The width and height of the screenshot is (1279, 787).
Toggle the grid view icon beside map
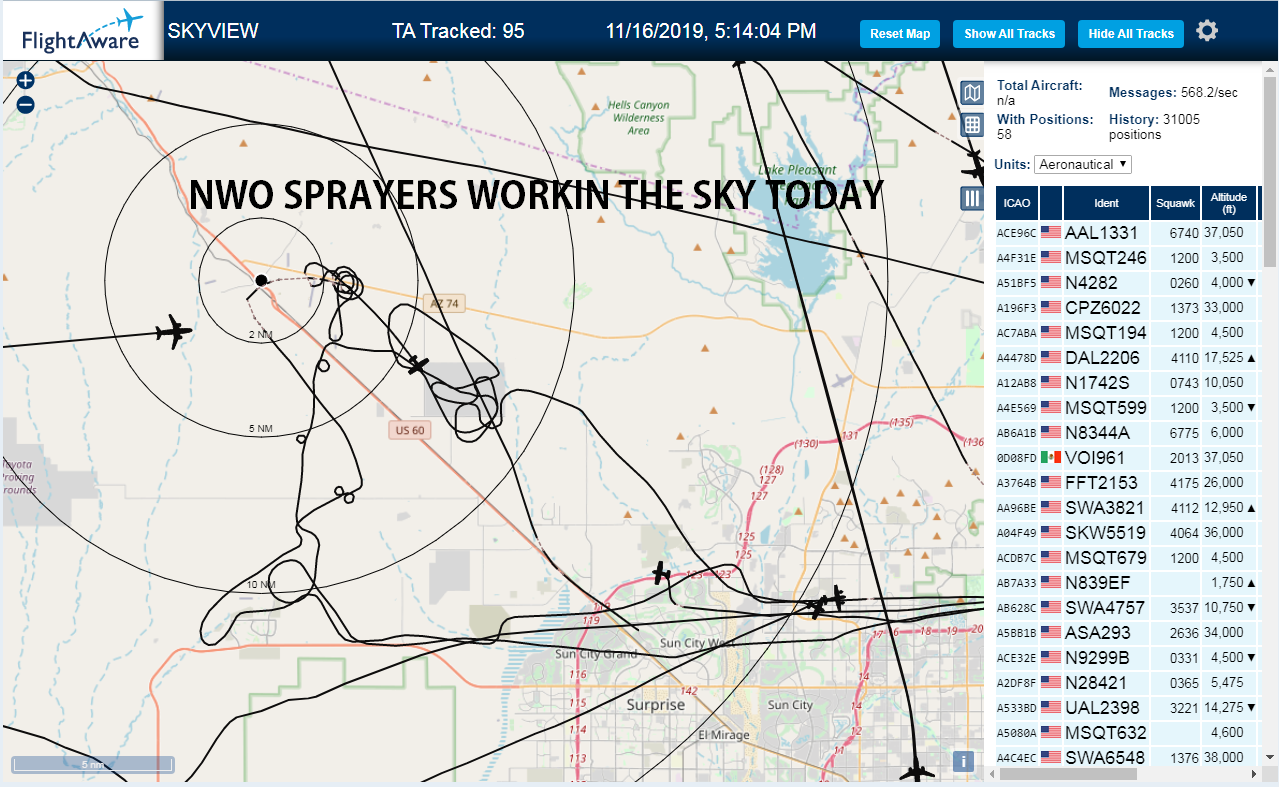tap(971, 124)
